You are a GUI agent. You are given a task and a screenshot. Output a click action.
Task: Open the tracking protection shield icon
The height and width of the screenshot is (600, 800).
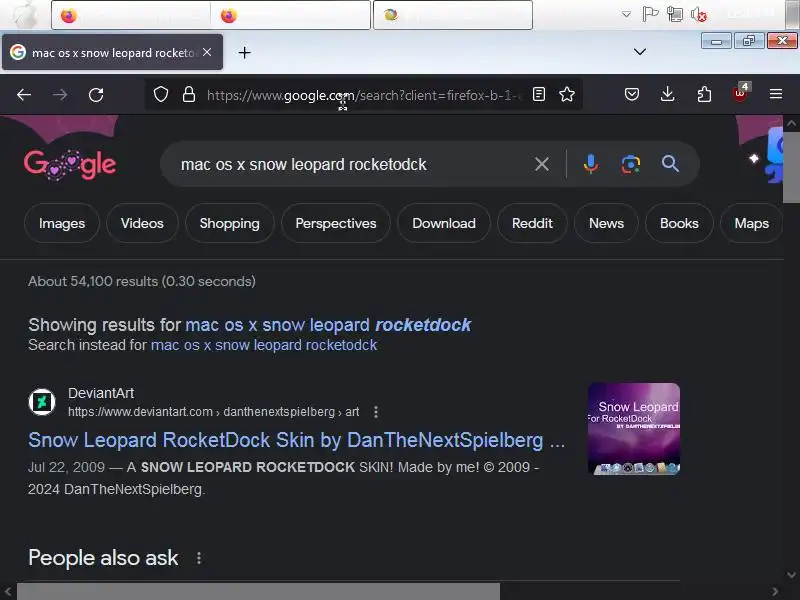click(161, 94)
